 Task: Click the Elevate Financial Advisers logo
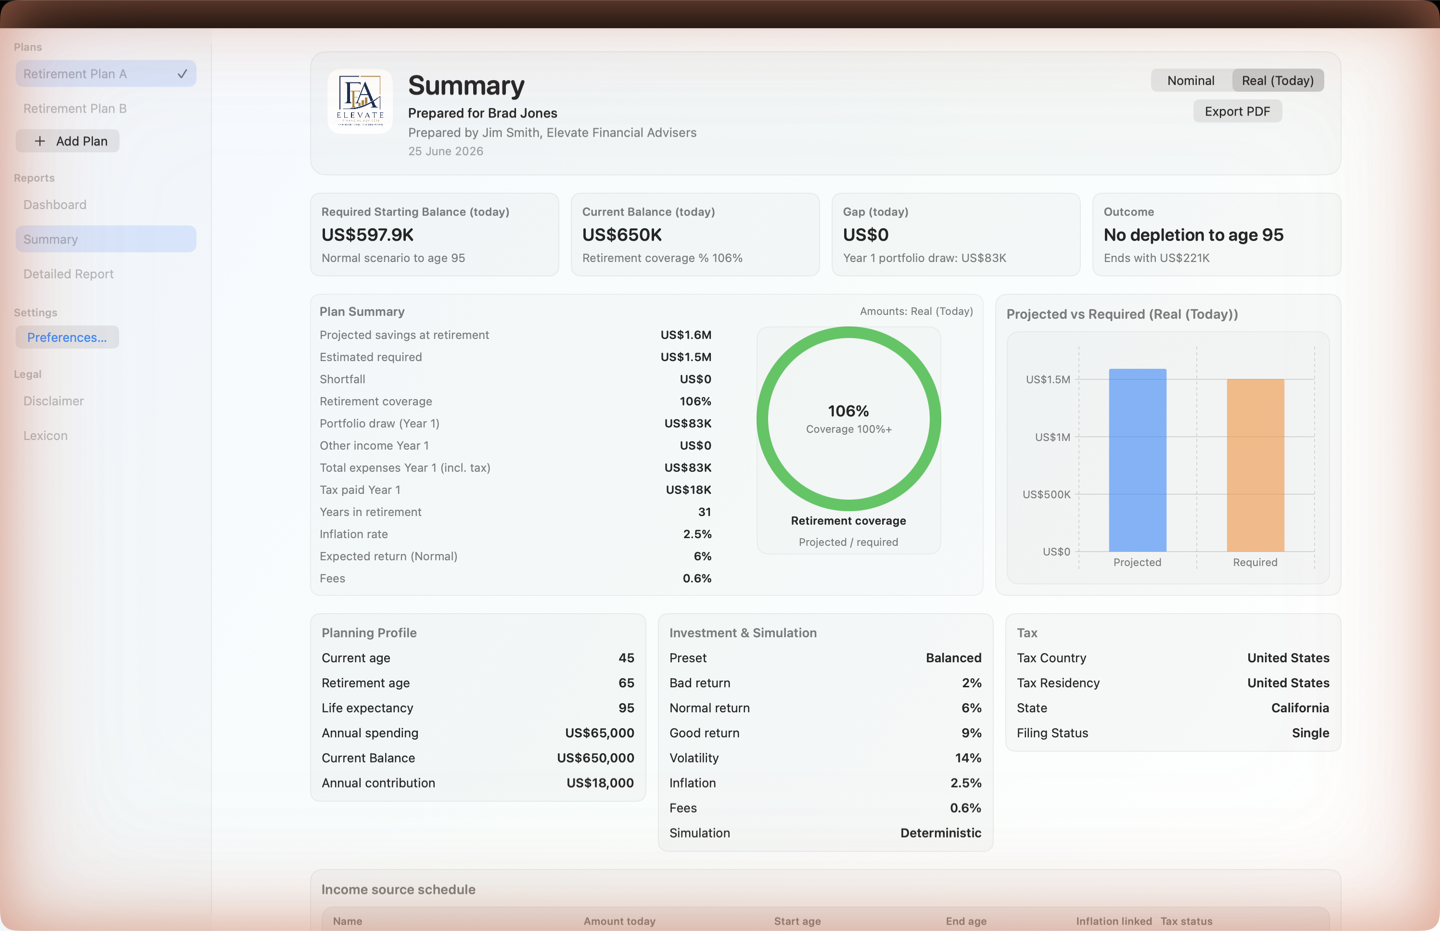click(x=360, y=101)
